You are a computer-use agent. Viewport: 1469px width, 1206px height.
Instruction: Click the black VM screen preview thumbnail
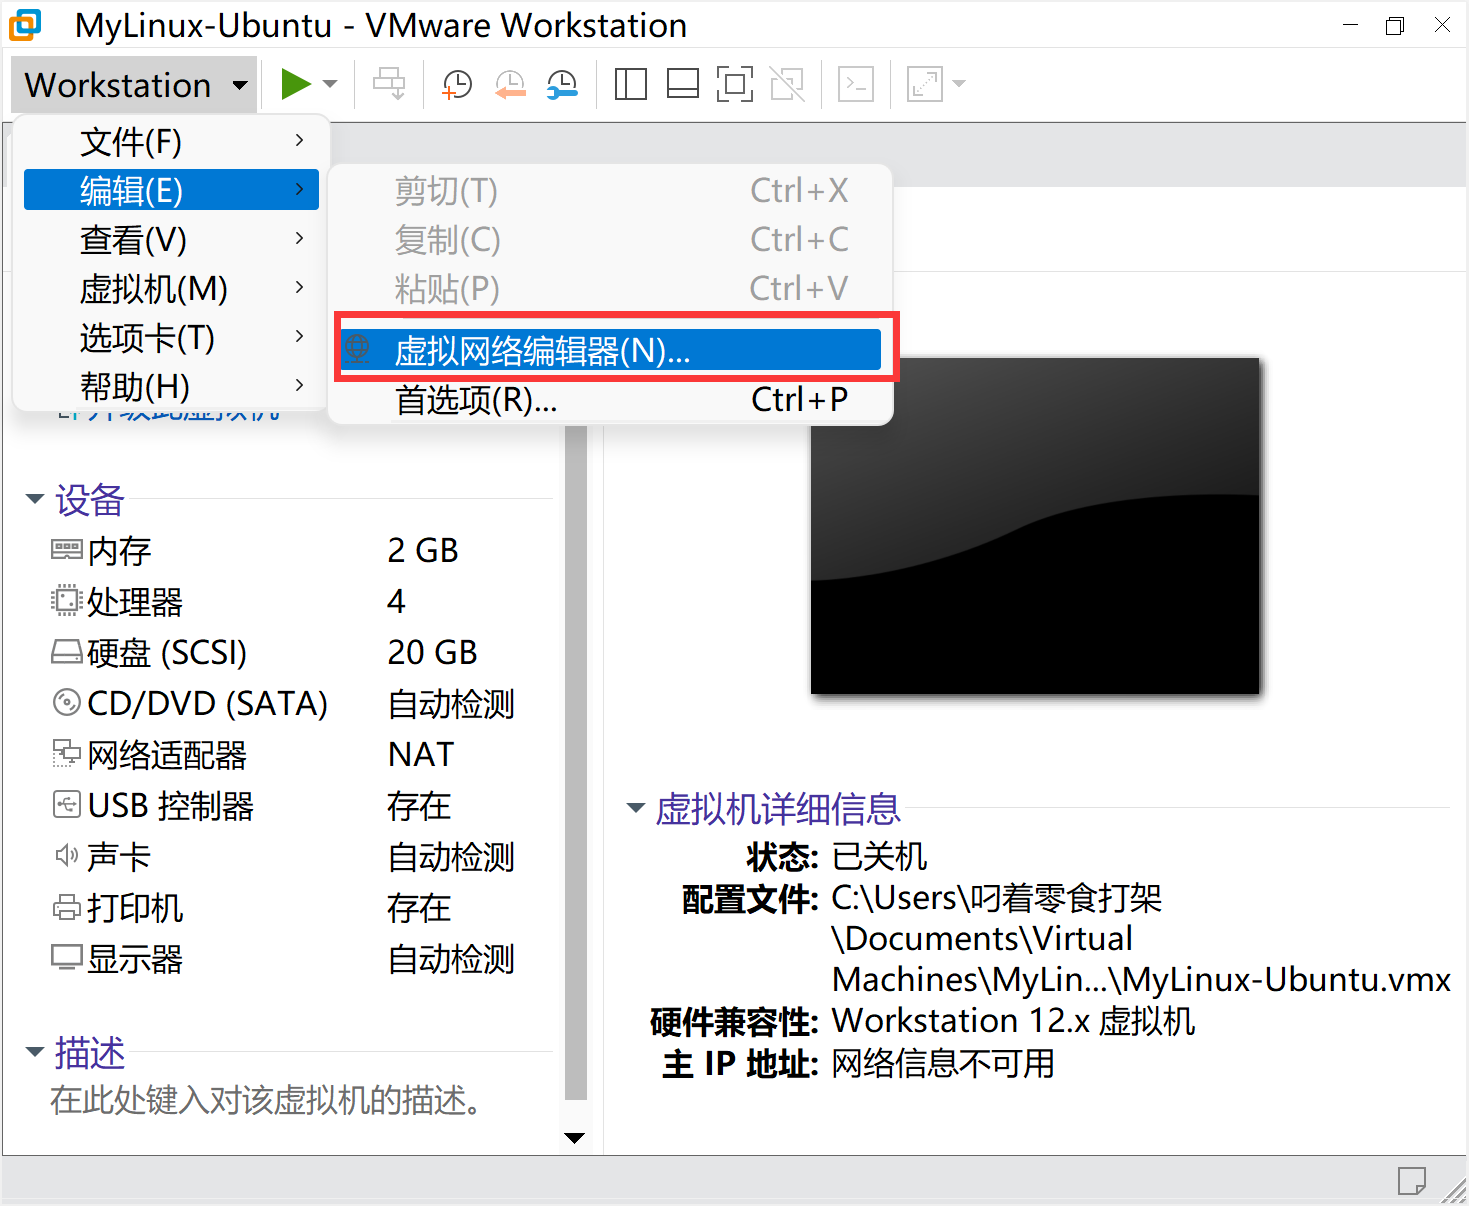pyautogui.click(x=1035, y=525)
